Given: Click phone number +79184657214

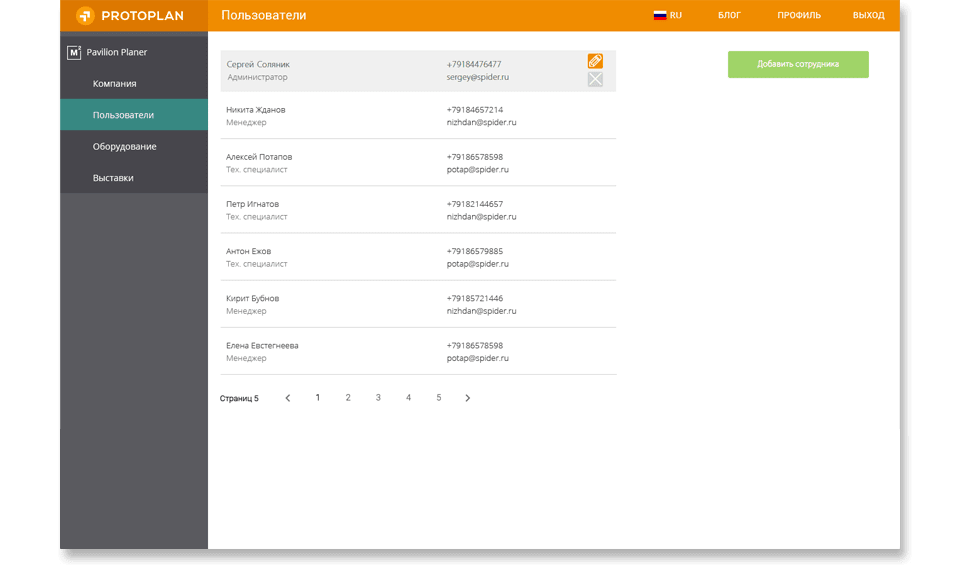Looking at the screenshot, I should click(474, 110).
